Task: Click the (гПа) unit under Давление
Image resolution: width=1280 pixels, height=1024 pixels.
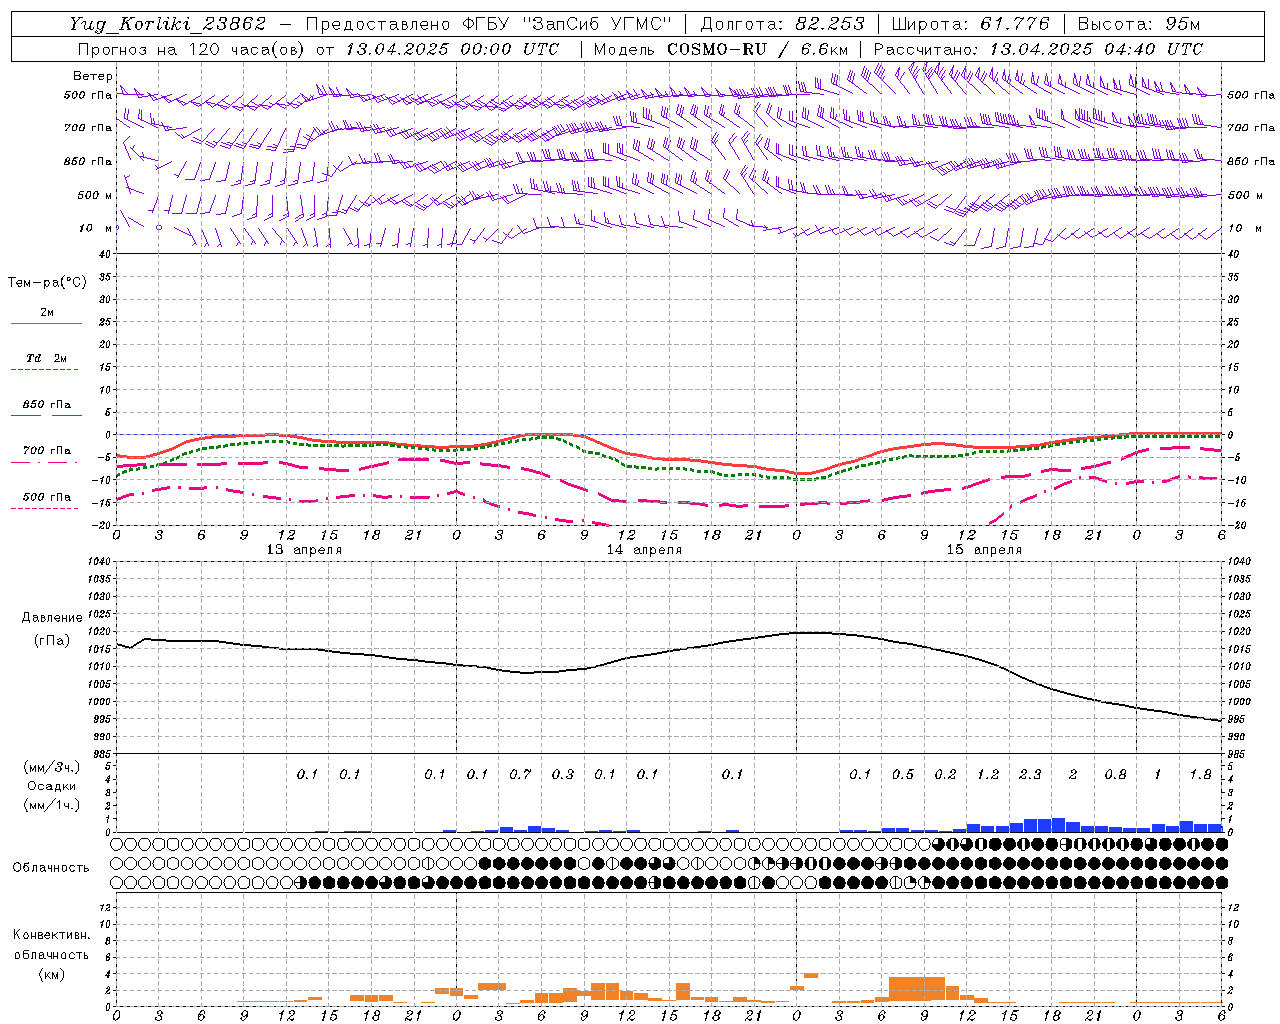Action: point(52,640)
